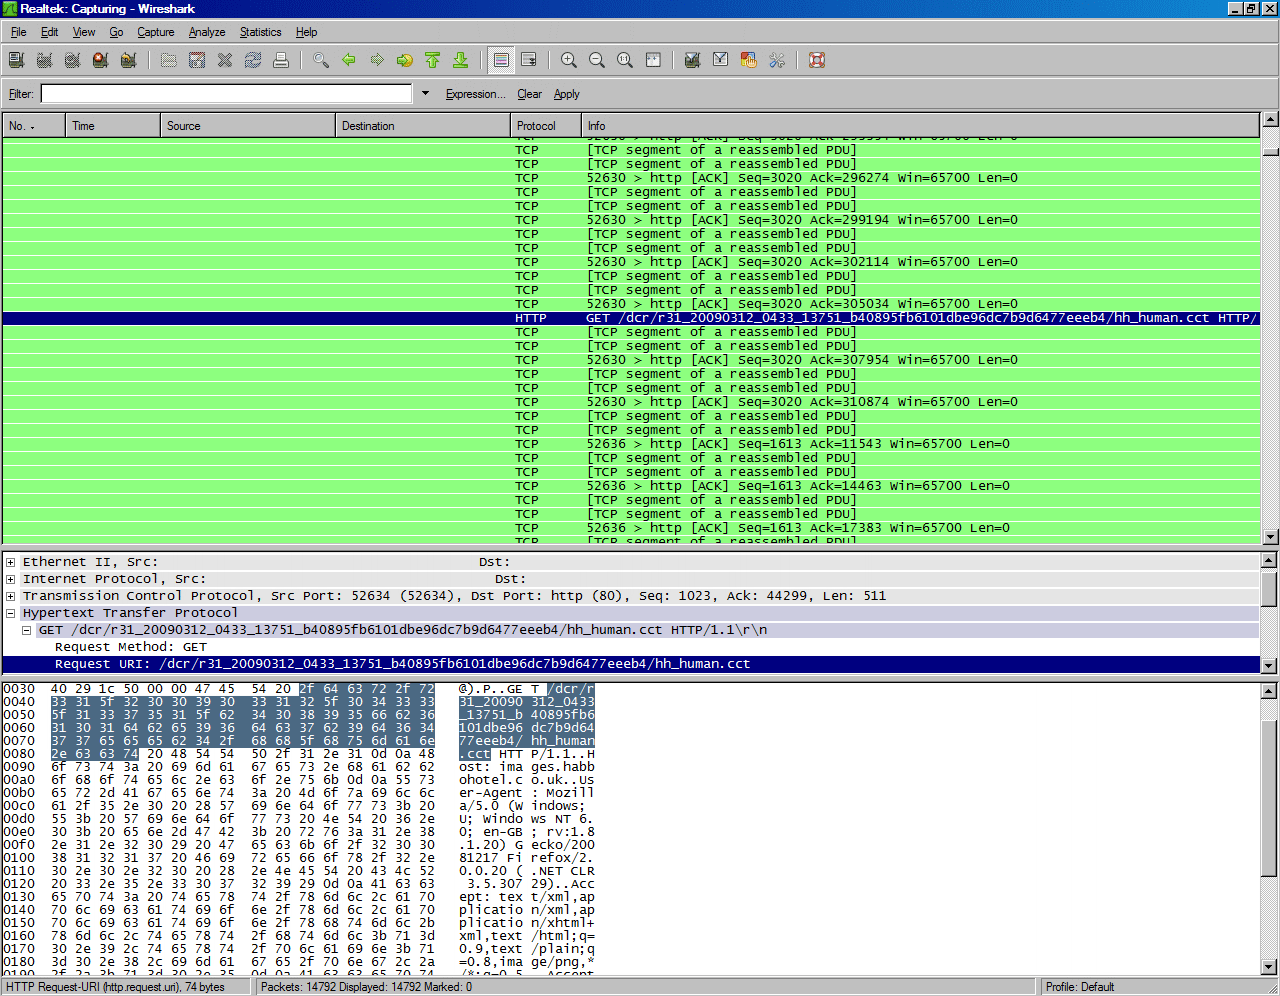
Task: Expand the Internet Protocol tree node
Action: (11, 579)
